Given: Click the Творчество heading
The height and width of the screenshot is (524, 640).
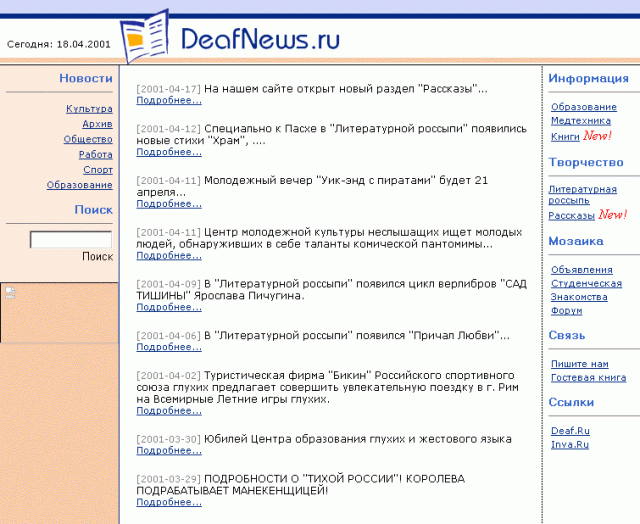Looking at the screenshot, I should click(586, 162).
